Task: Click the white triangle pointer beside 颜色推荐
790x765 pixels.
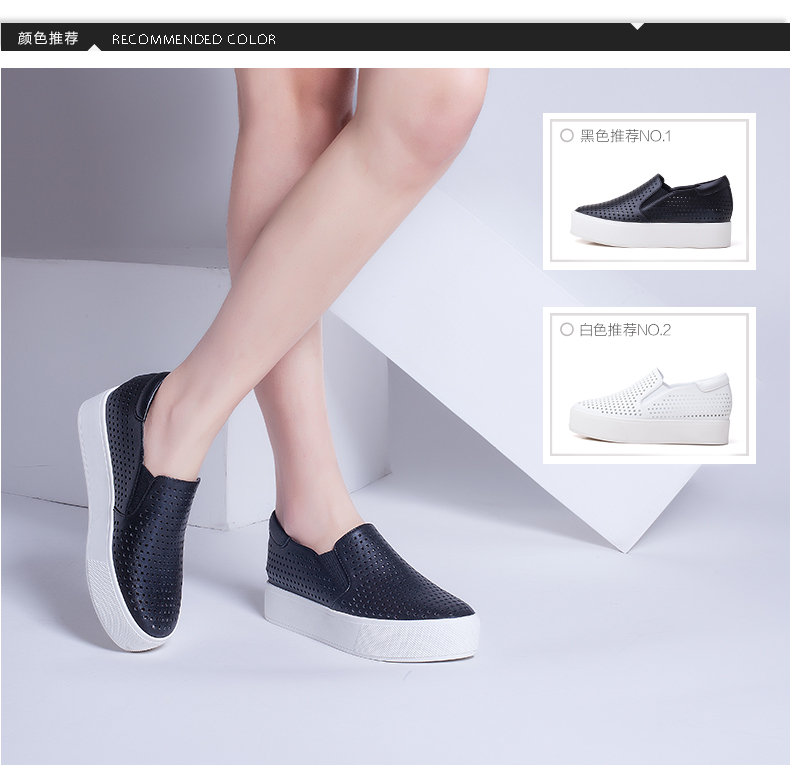Action: click(x=96, y=45)
